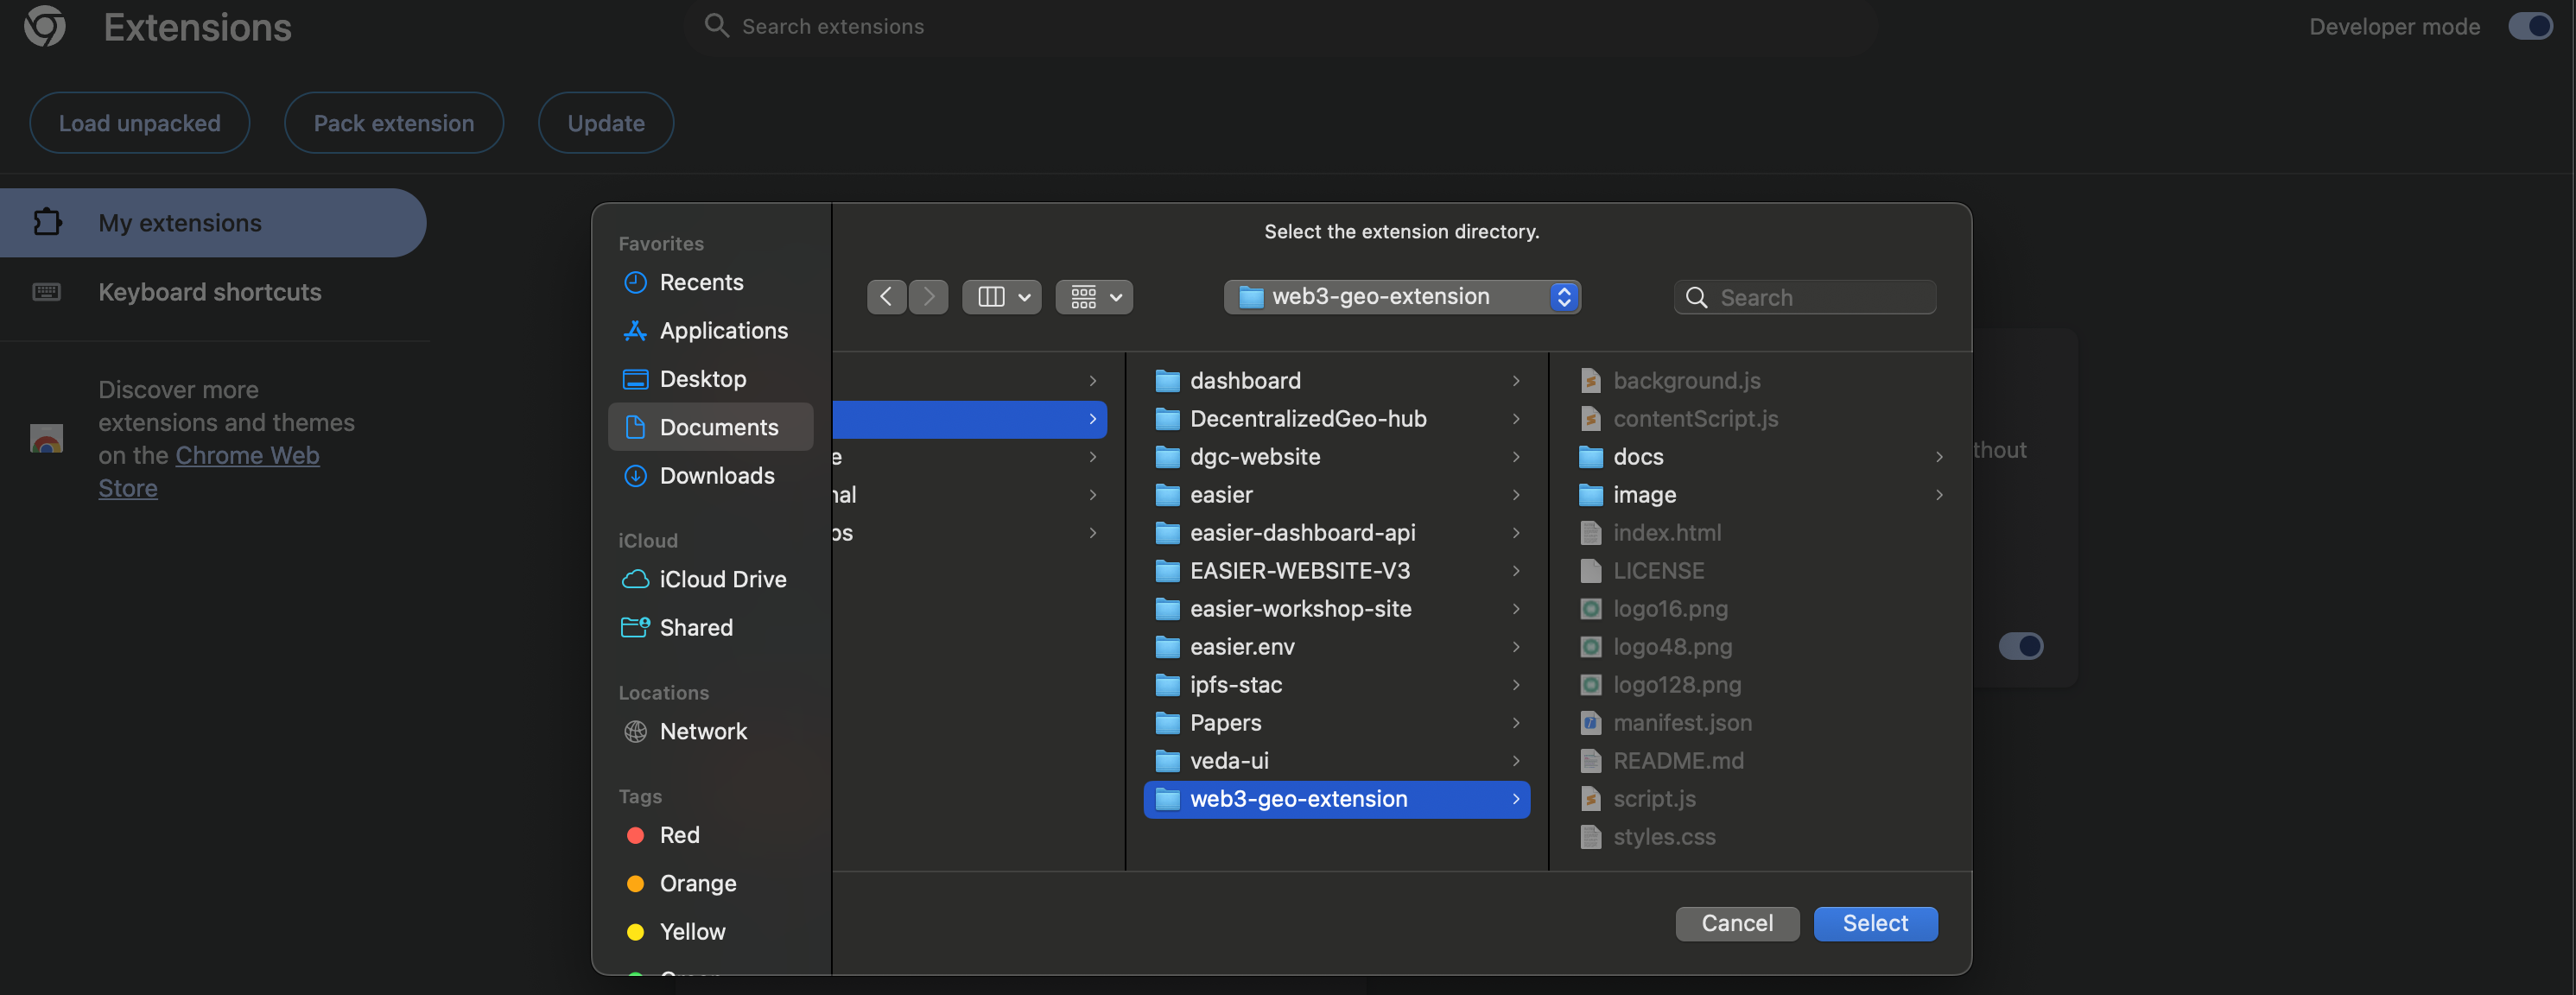Click the Keyboard shortcuts keyboard icon
Screen dimensions: 2576x995
pyautogui.click(x=47, y=292)
